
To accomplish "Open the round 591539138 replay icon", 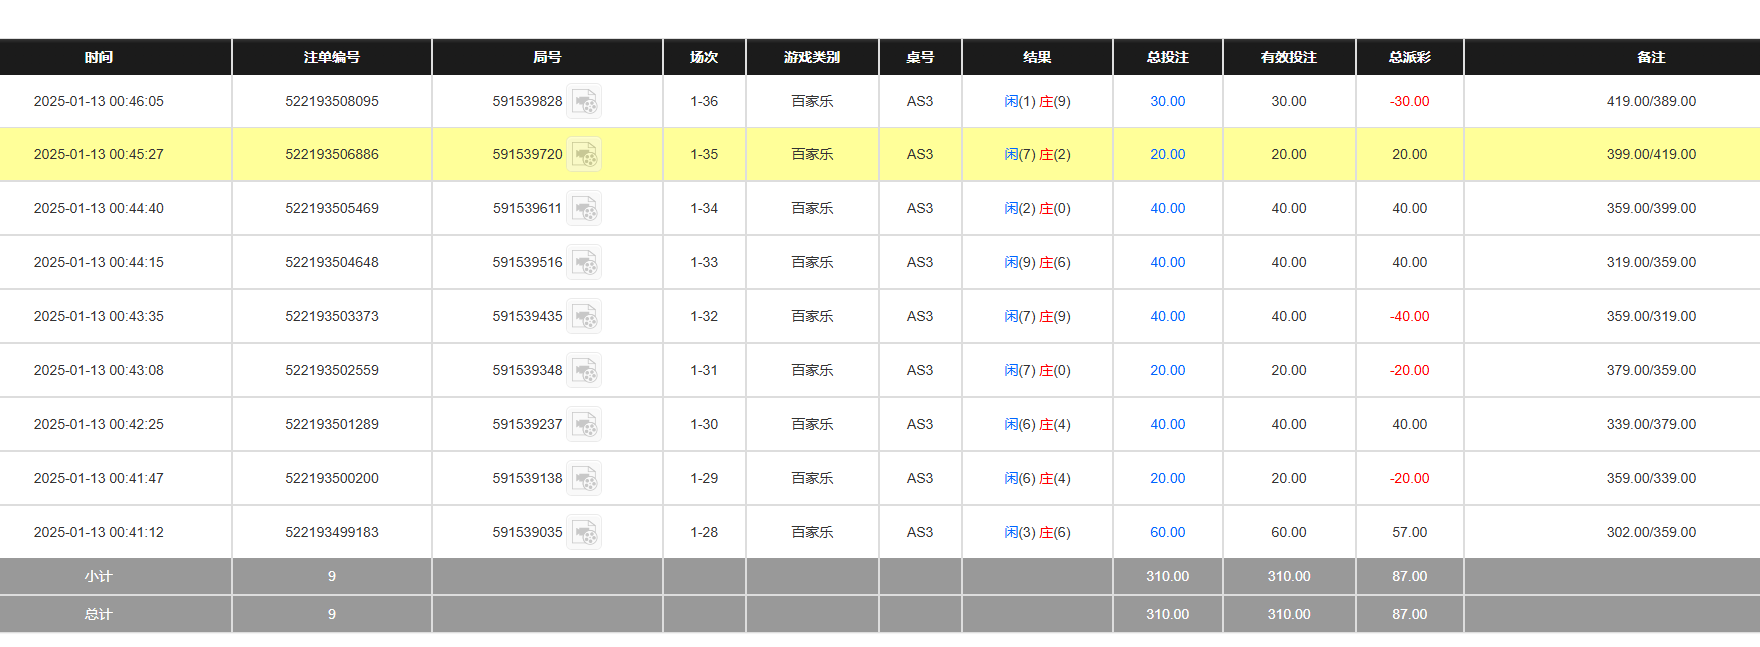I will pyautogui.click(x=584, y=479).
